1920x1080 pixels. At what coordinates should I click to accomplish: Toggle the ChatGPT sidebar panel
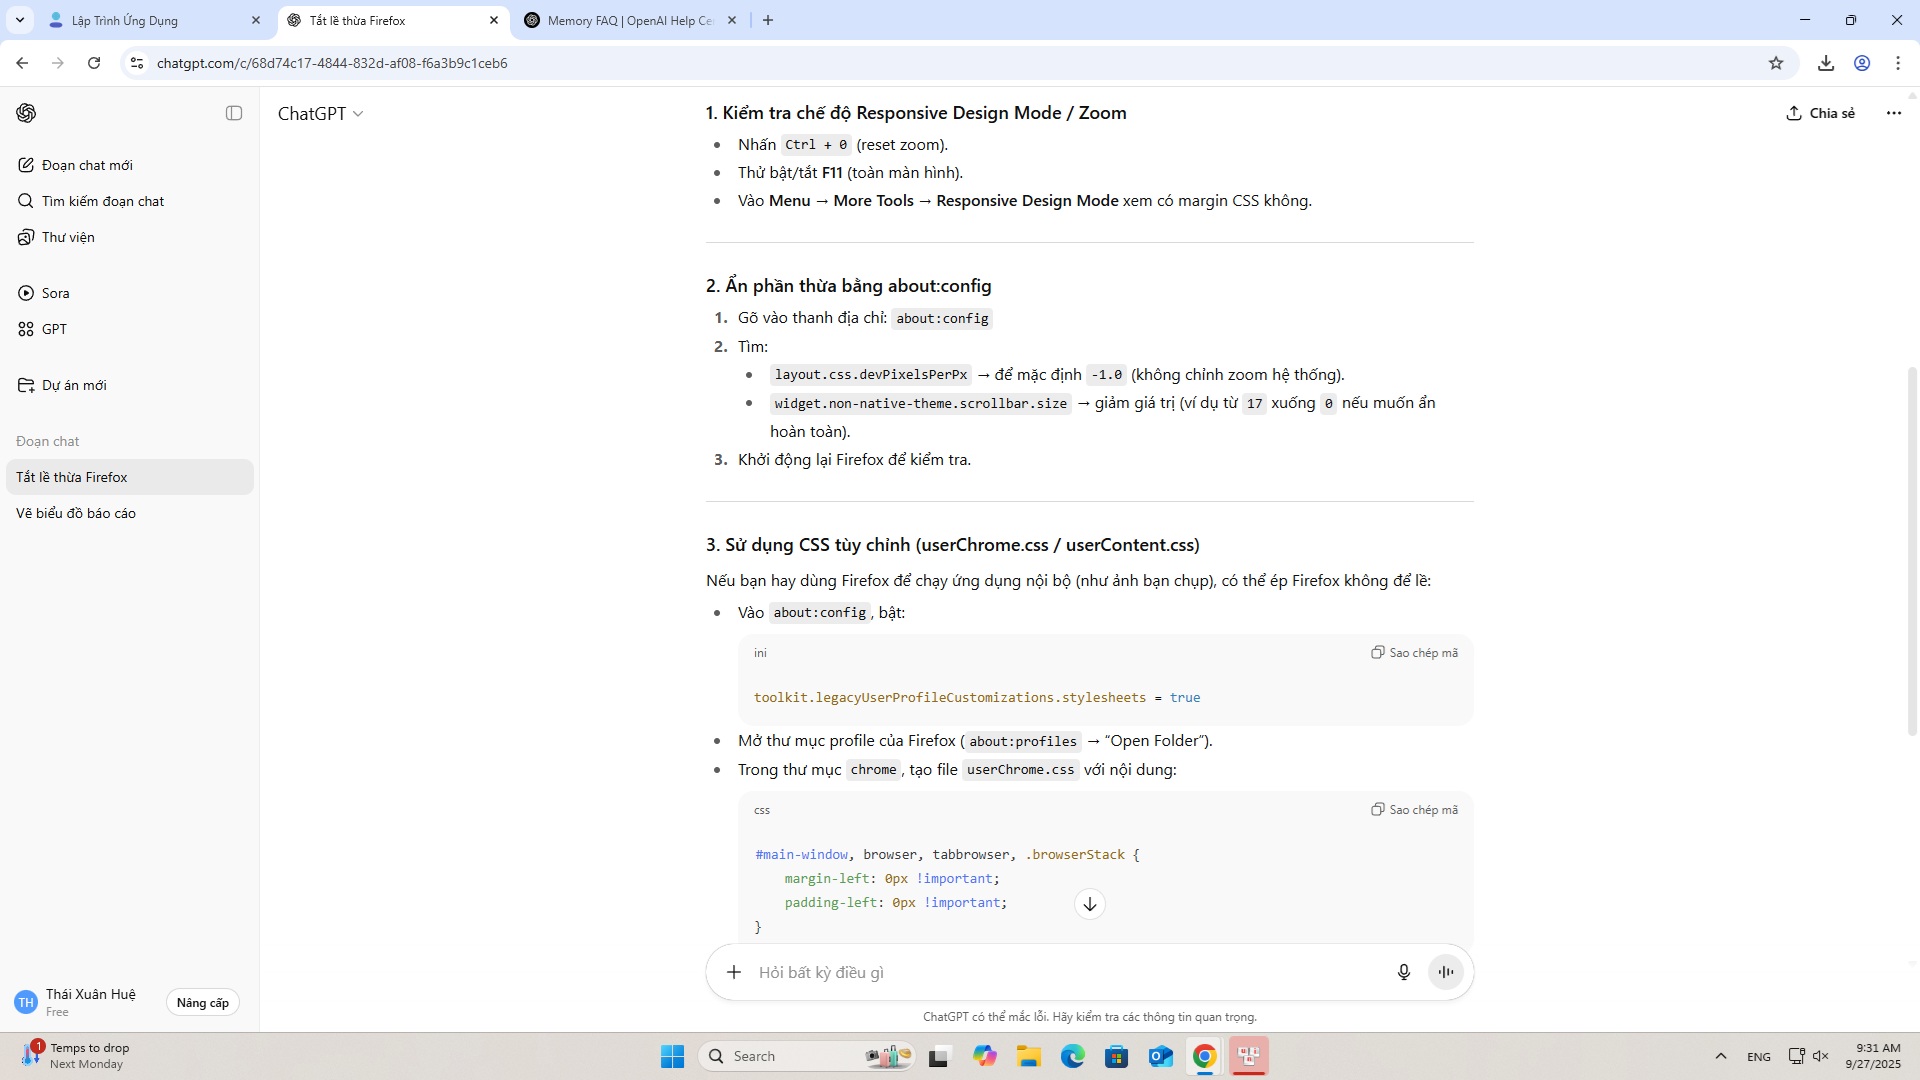click(234, 113)
